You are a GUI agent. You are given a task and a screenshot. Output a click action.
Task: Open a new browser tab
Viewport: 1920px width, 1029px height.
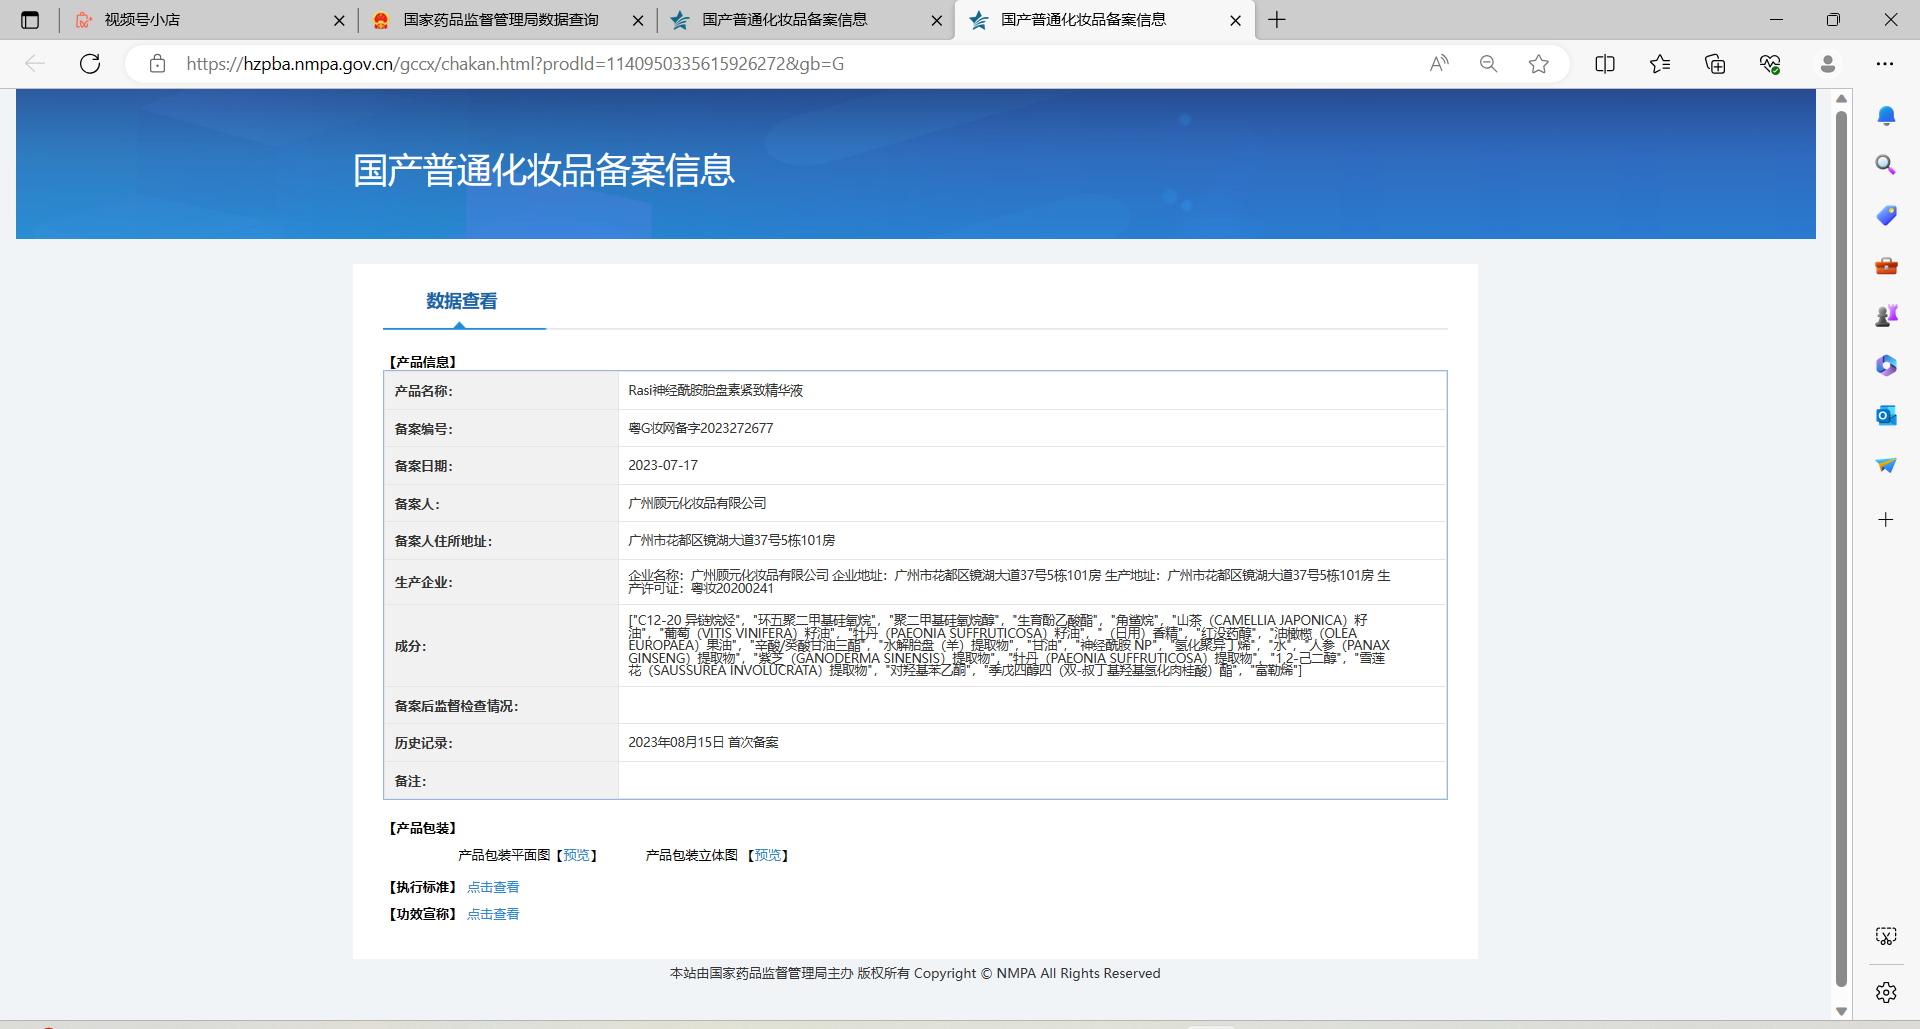click(x=1277, y=20)
